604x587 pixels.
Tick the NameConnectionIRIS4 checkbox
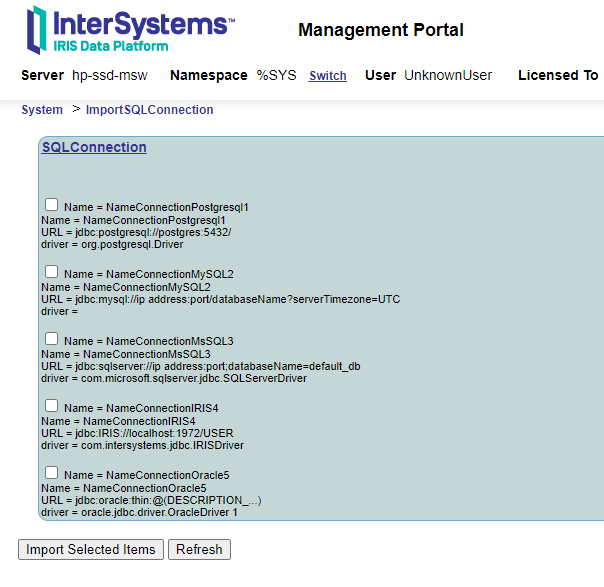(52, 406)
